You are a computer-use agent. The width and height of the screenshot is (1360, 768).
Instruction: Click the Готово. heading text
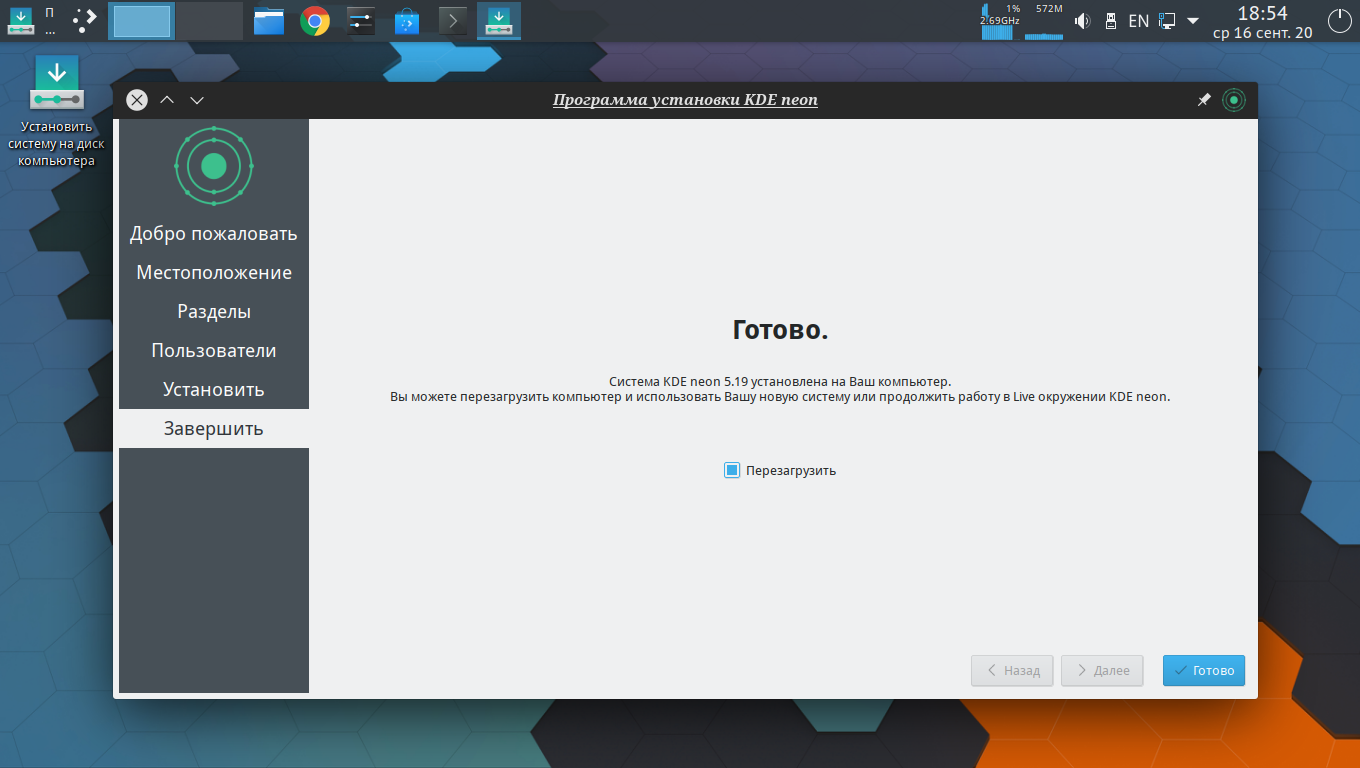pyautogui.click(x=780, y=330)
